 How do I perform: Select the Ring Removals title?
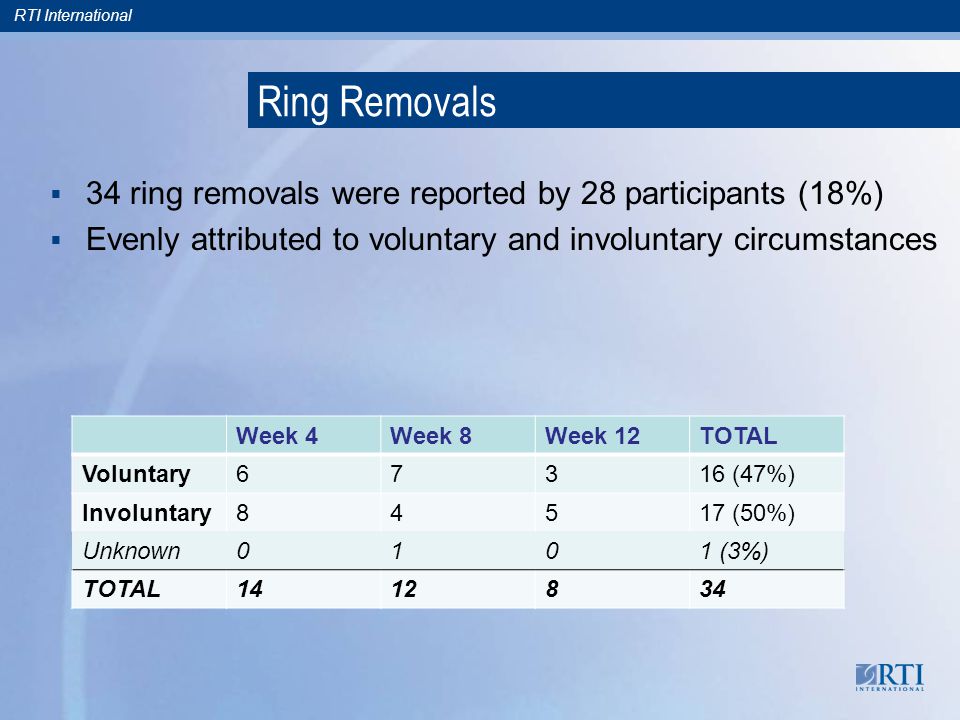[x=377, y=101]
